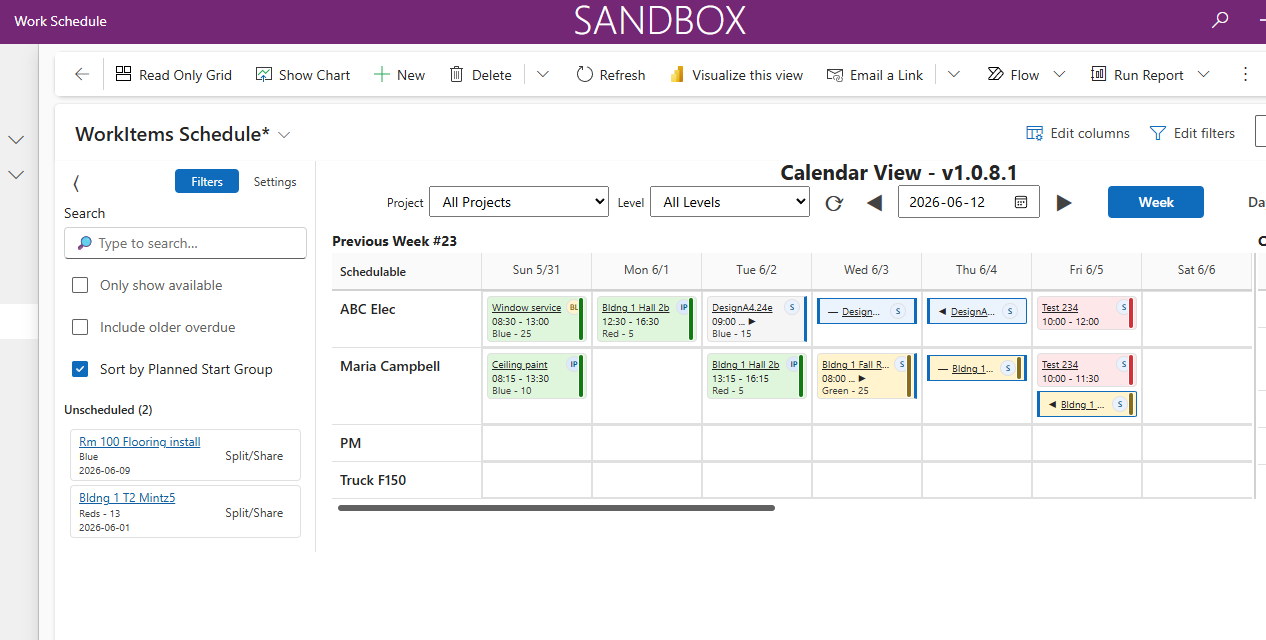
Task: Expand Delete options chevron
Action: point(543,74)
